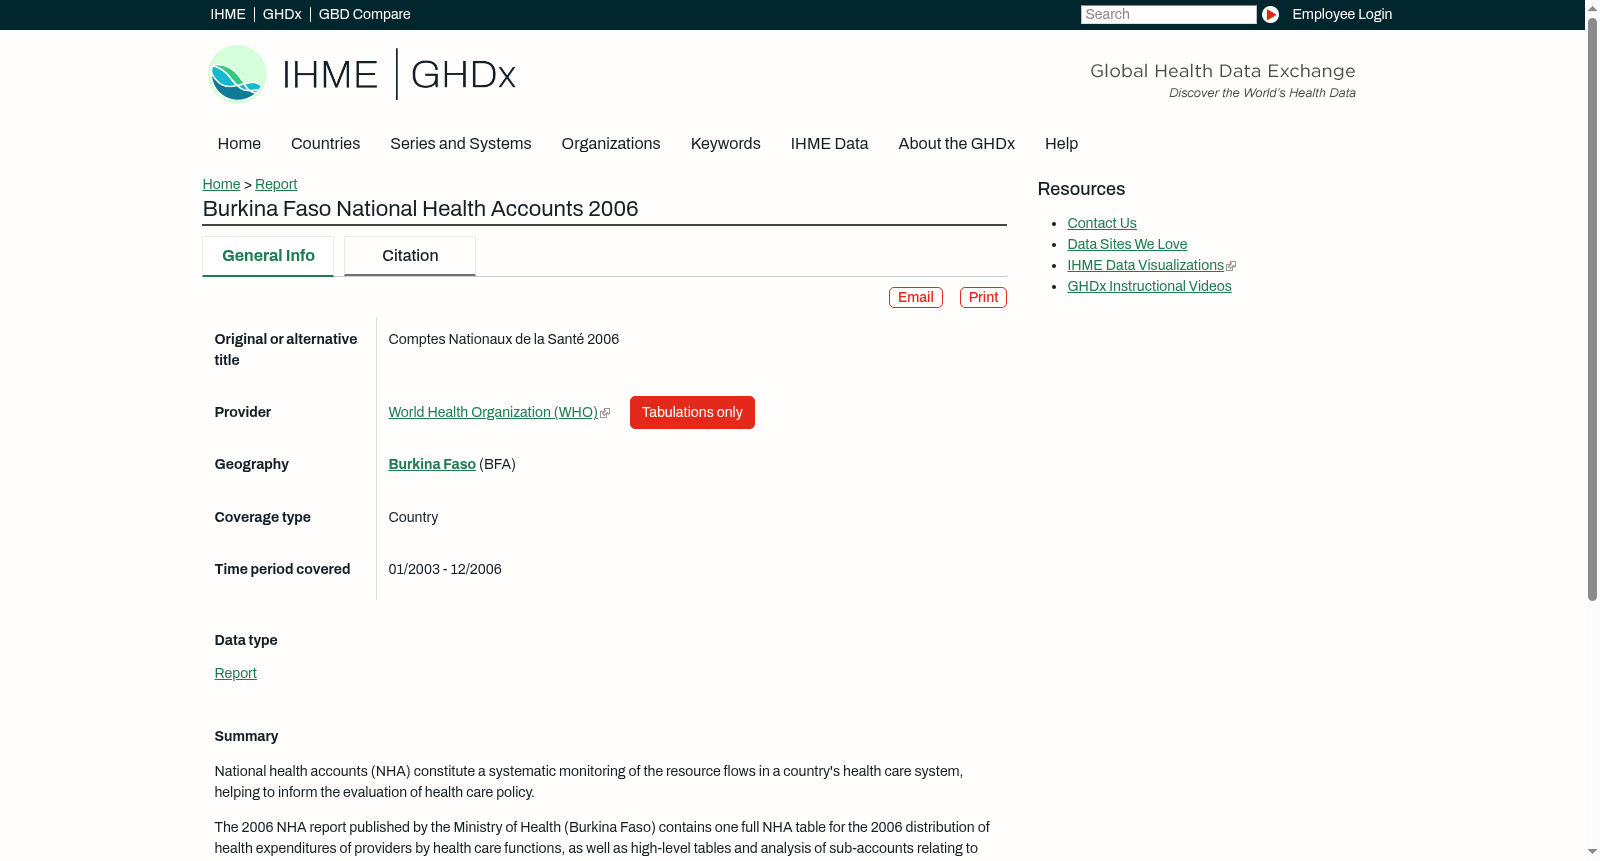Click external link icon beside IHME Data Visualizations

1231,266
